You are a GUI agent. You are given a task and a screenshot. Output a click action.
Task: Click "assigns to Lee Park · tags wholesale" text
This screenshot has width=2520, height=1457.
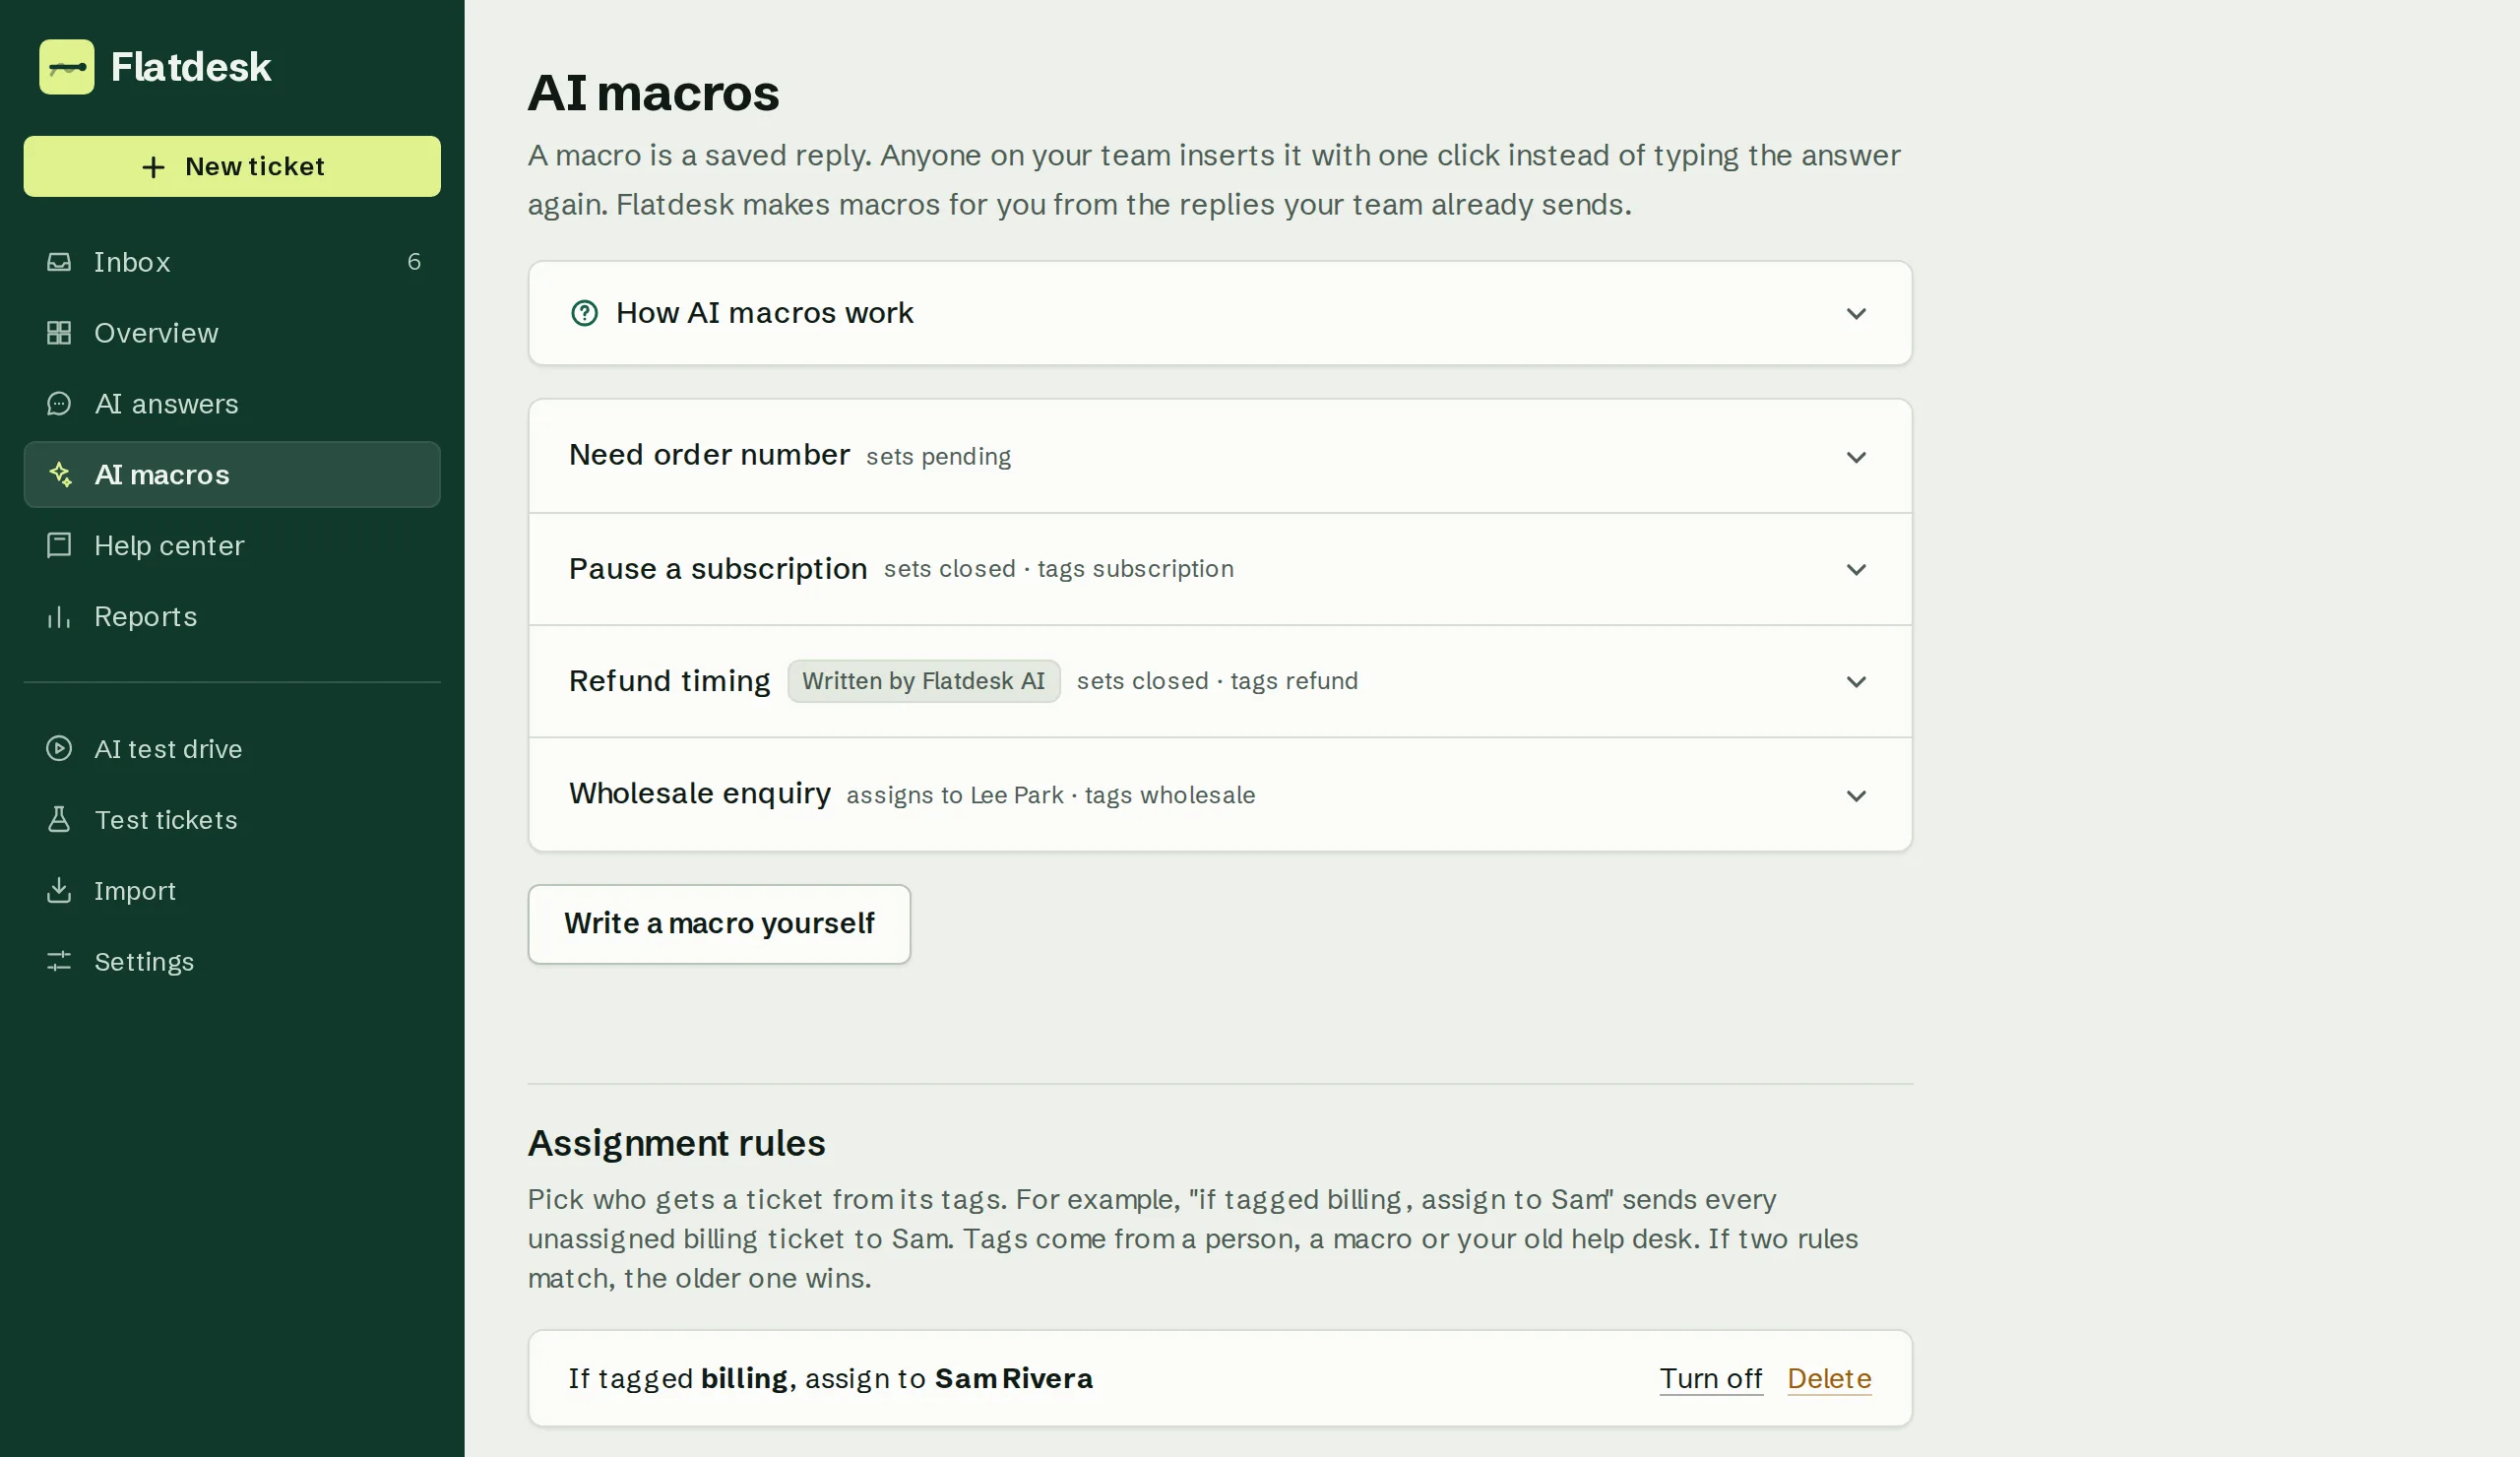point(1050,795)
